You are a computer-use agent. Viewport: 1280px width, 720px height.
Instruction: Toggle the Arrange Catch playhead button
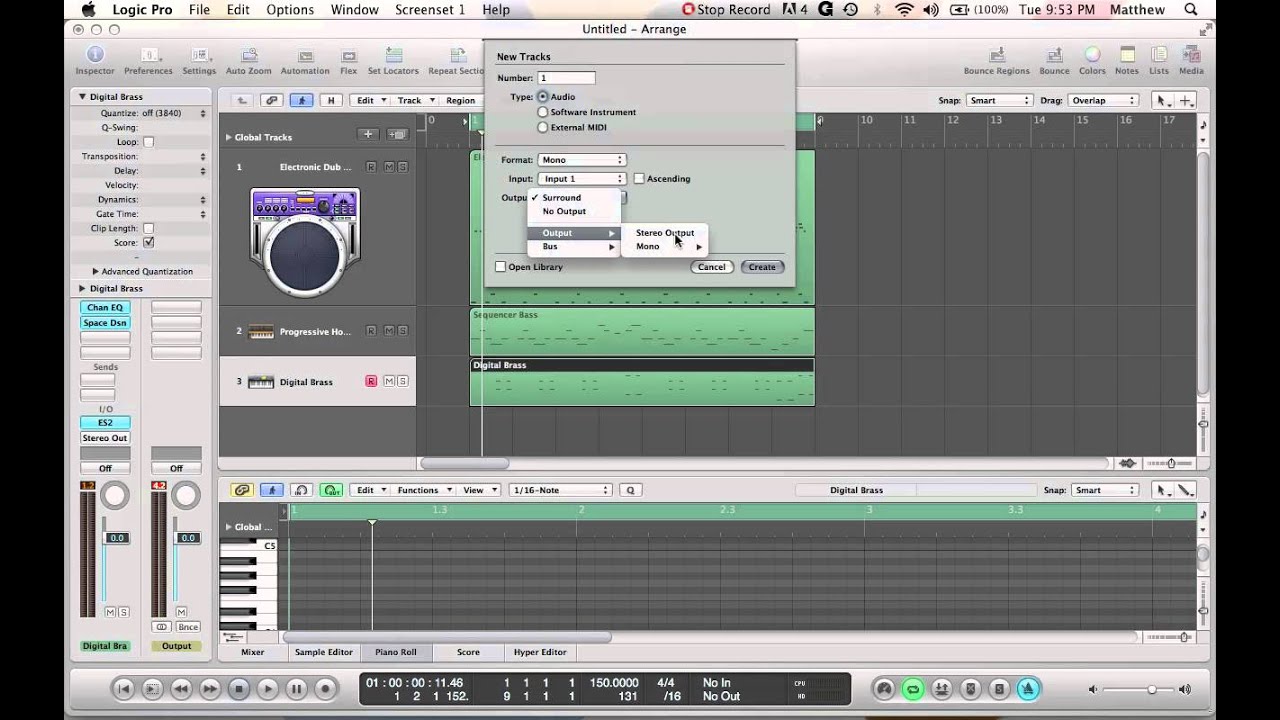click(300, 100)
